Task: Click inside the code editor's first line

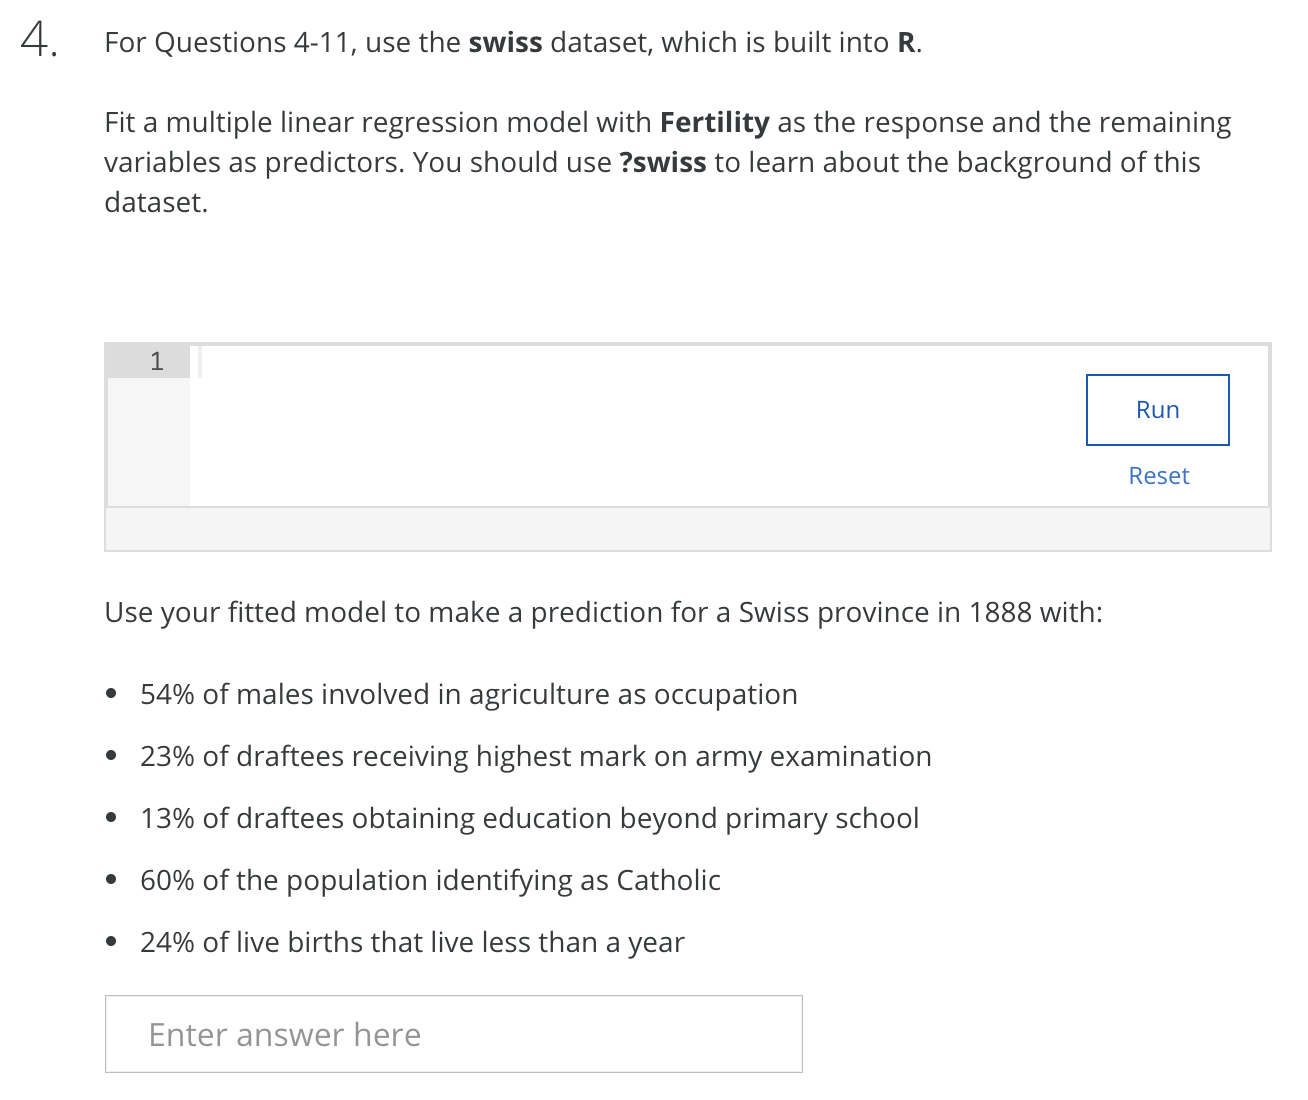Action: [600, 361]
